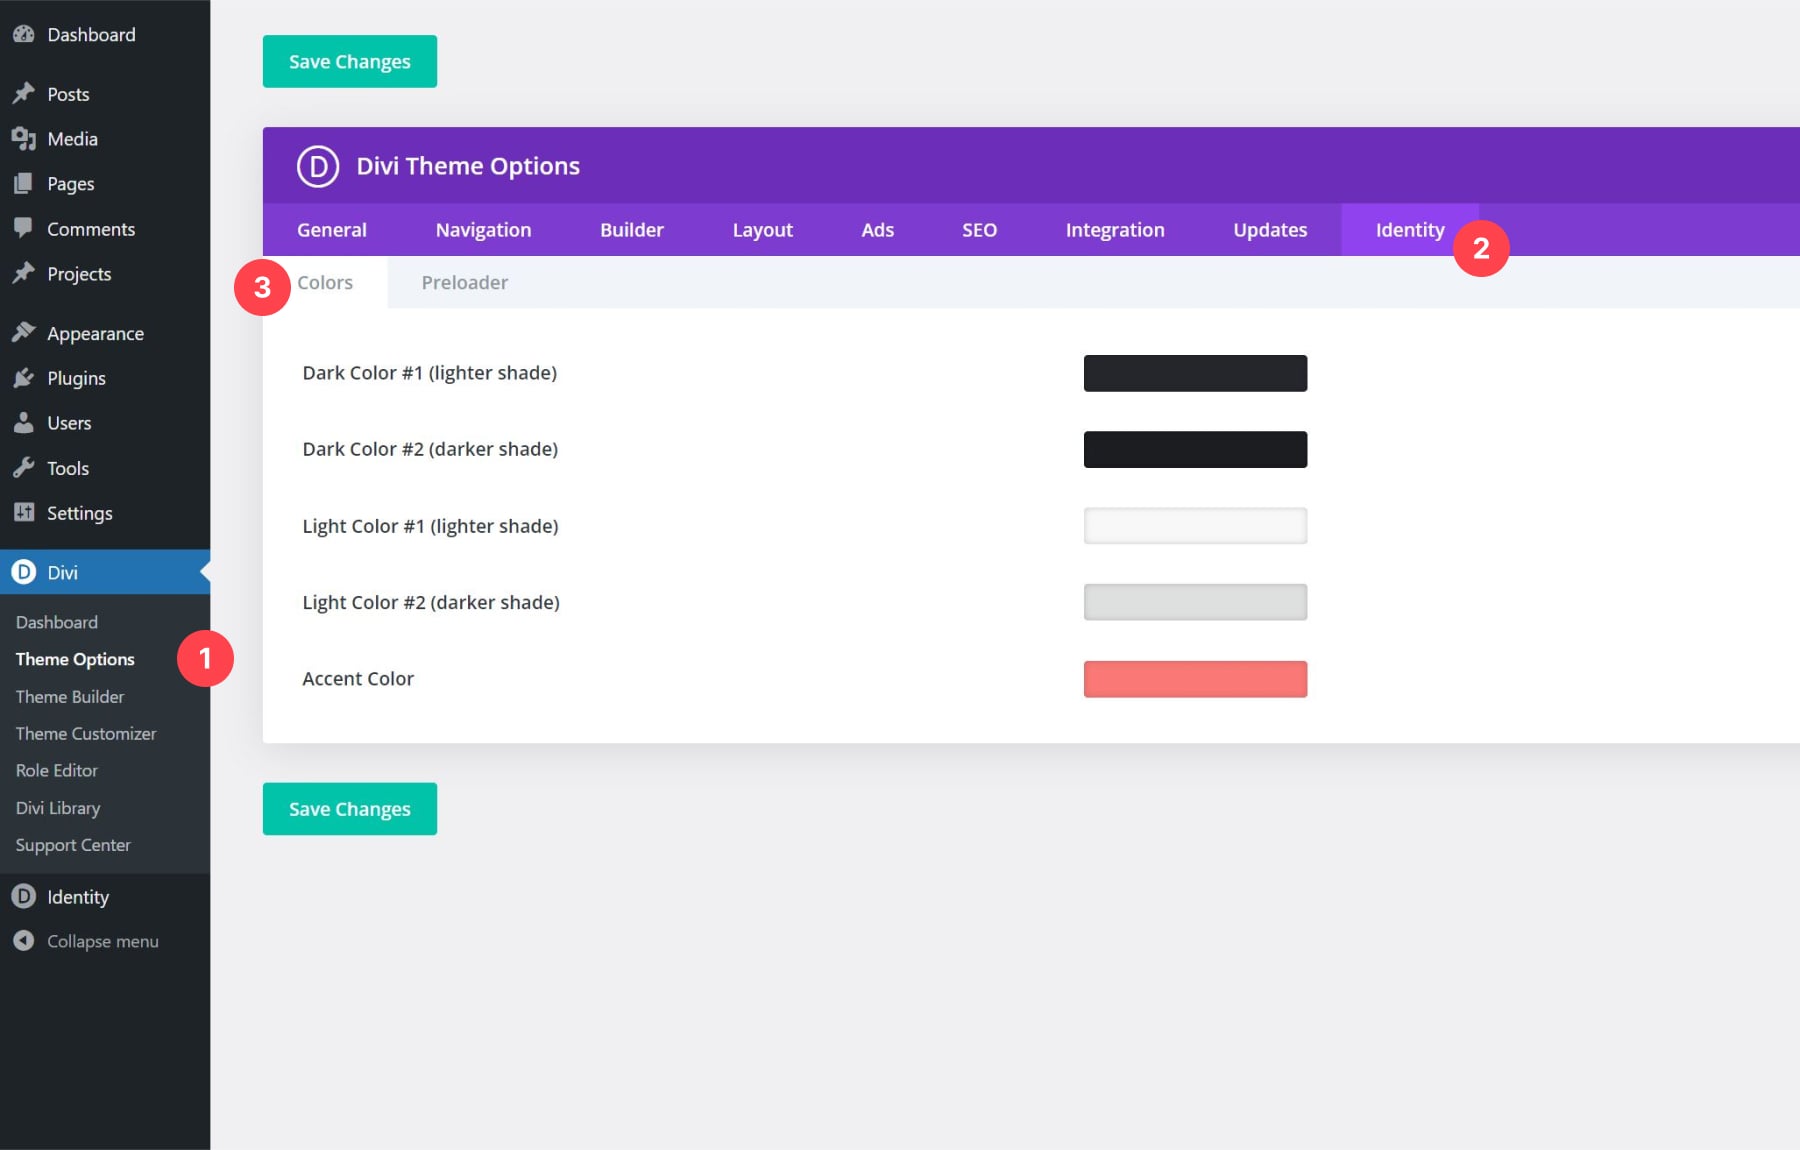Open the SEO tab
This screenshot has height=1150, width=1800.
980,230
